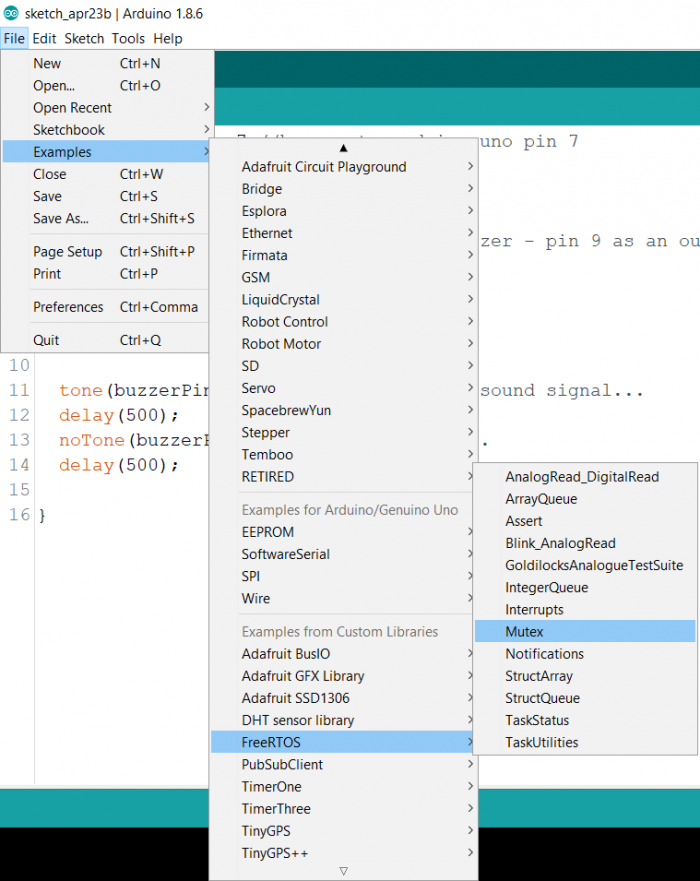This screenshot has height=881, width=700.
Task: Open TimerOne examples
Action: 344,786
